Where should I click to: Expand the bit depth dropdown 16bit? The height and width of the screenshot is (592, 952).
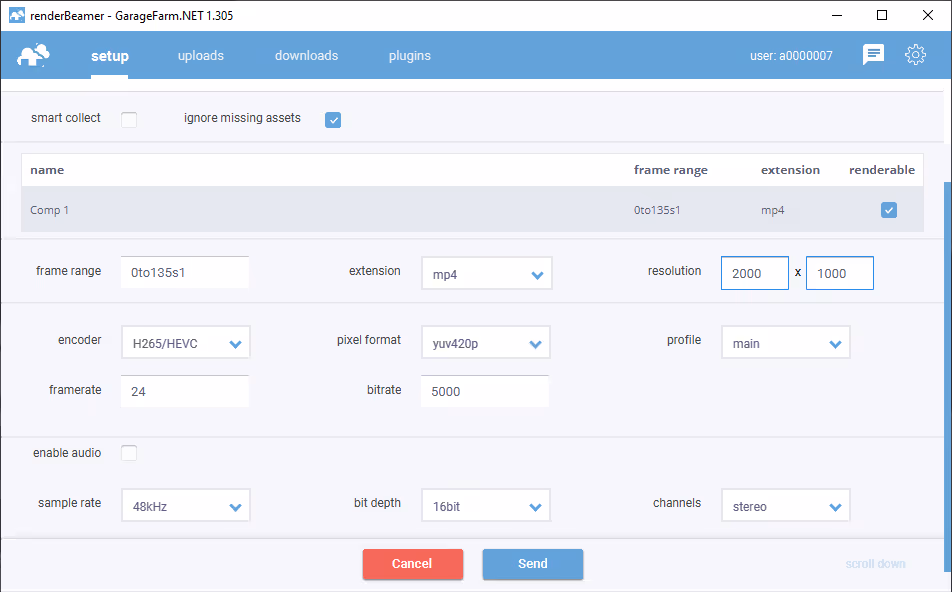point(486,505)
